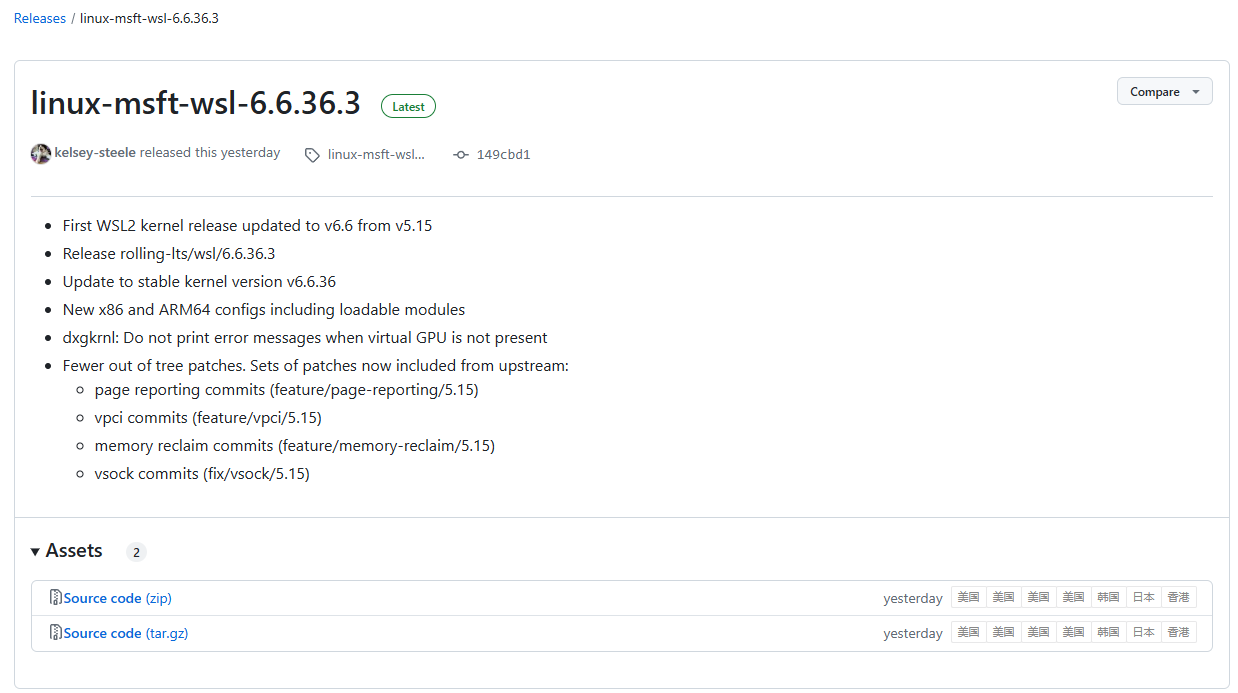Click the 香港 mirror for Source code (tar.gz)

[x=1179, y=632]
